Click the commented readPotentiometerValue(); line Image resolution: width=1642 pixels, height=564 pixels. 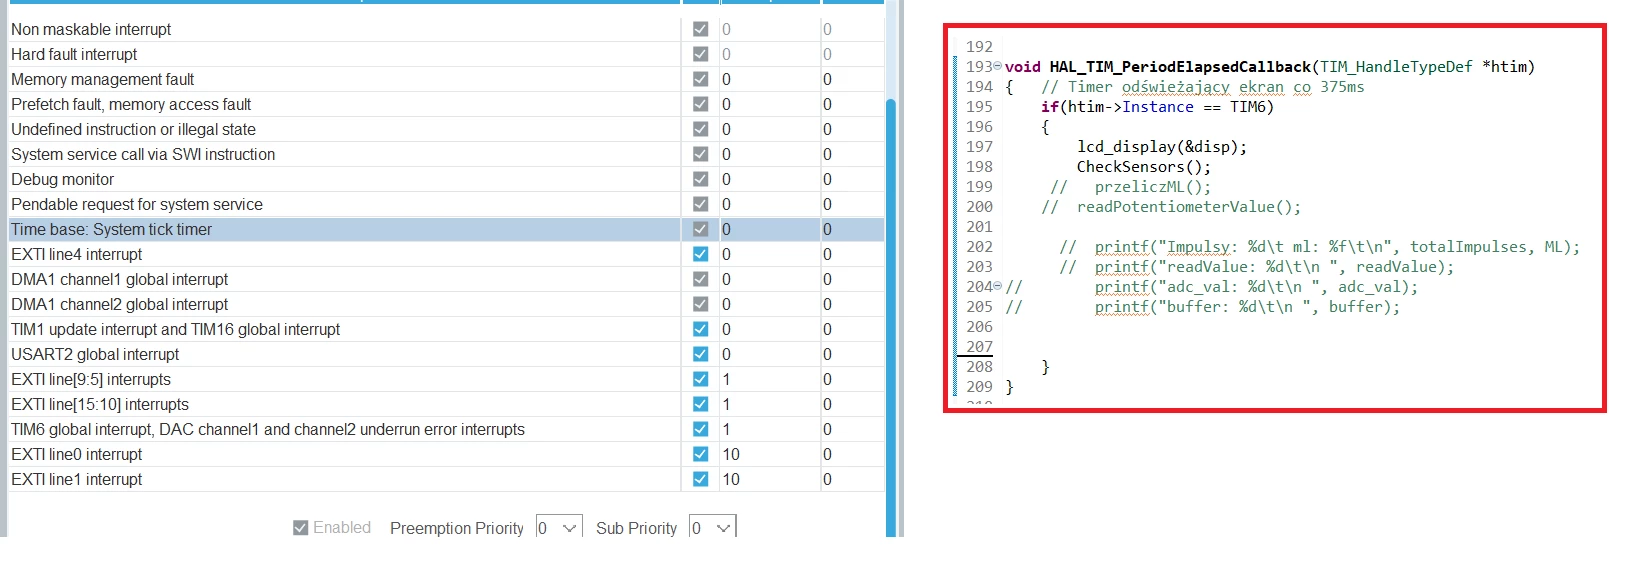point(1171,207)
